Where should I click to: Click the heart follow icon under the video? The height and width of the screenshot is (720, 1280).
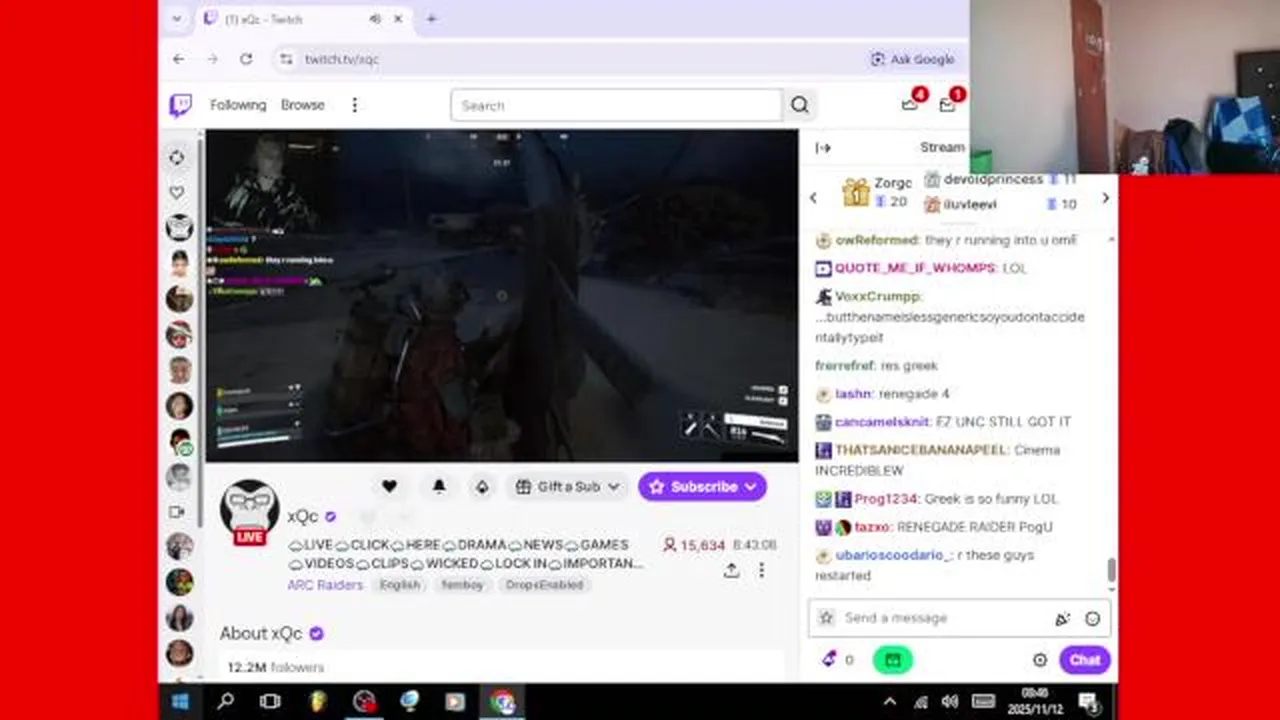389,486
